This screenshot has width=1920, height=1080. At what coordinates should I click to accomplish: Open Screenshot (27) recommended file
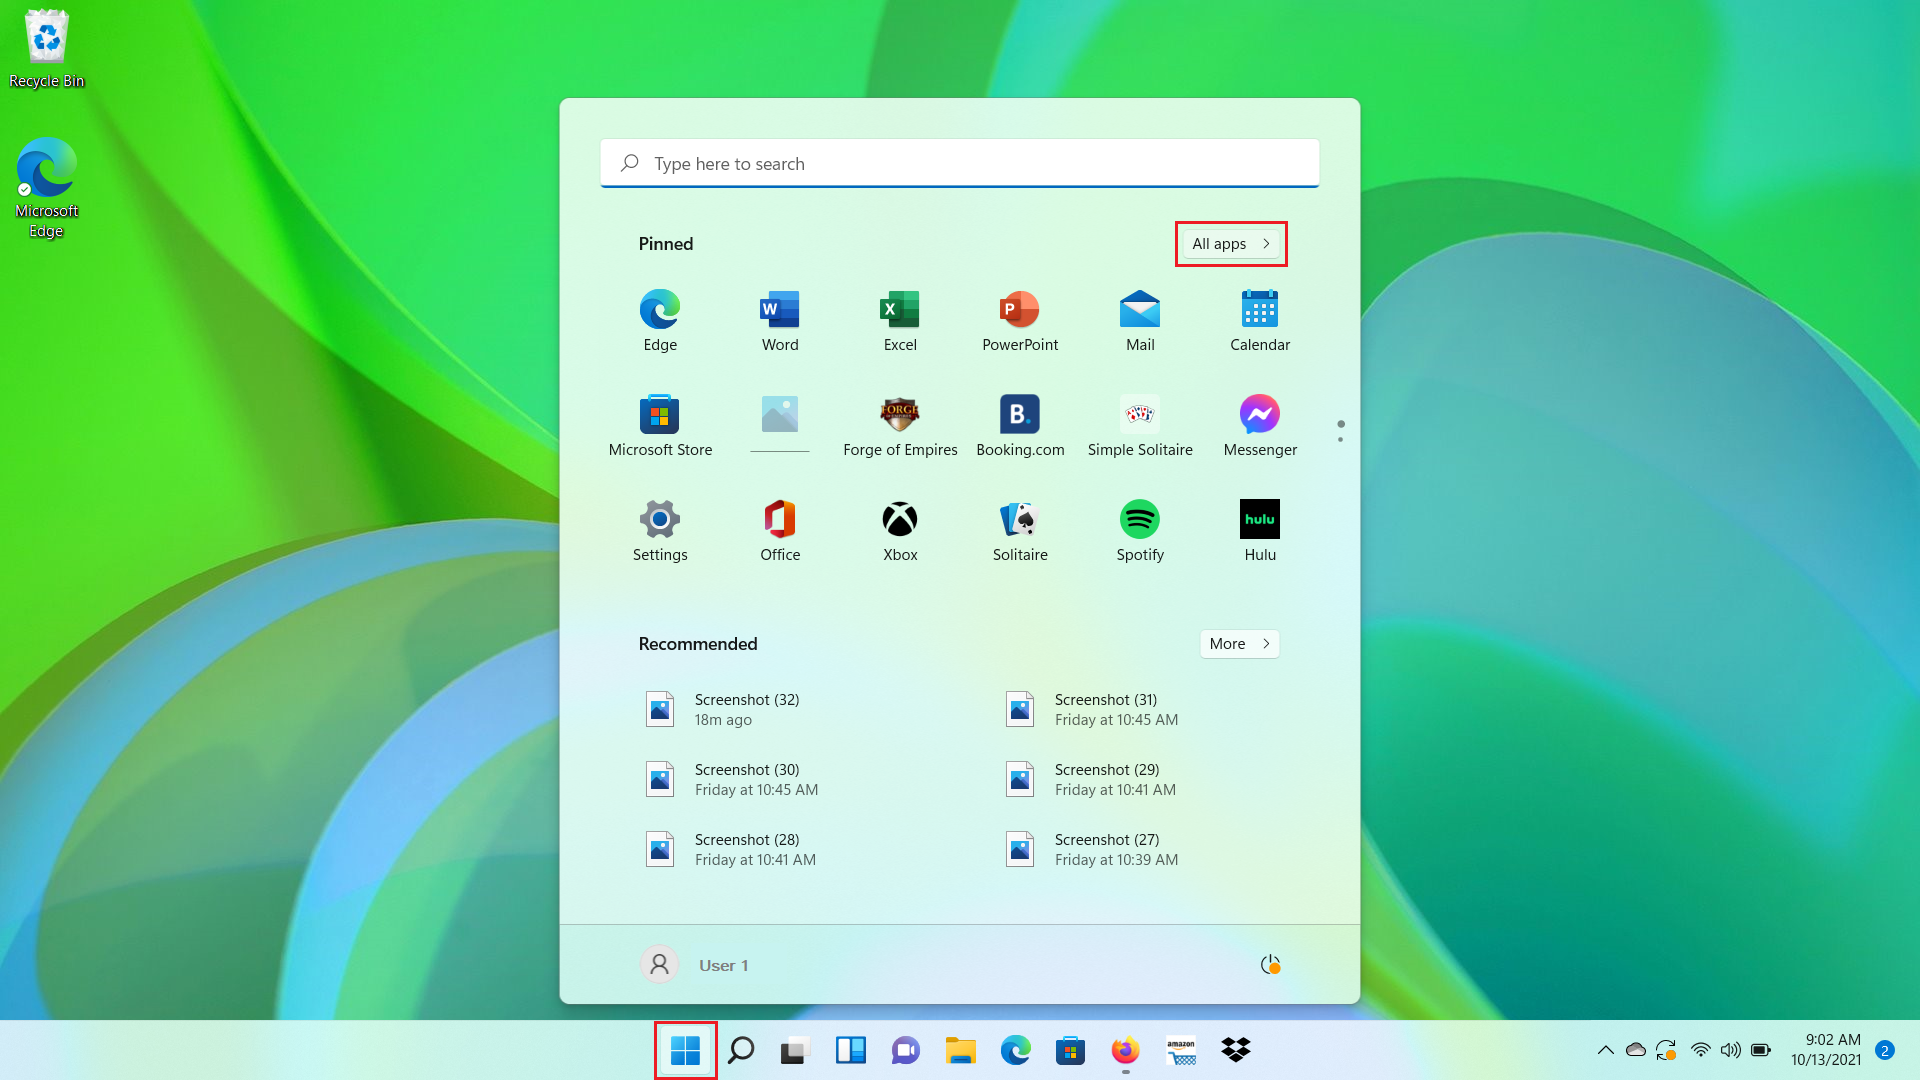coord(1106,849)
